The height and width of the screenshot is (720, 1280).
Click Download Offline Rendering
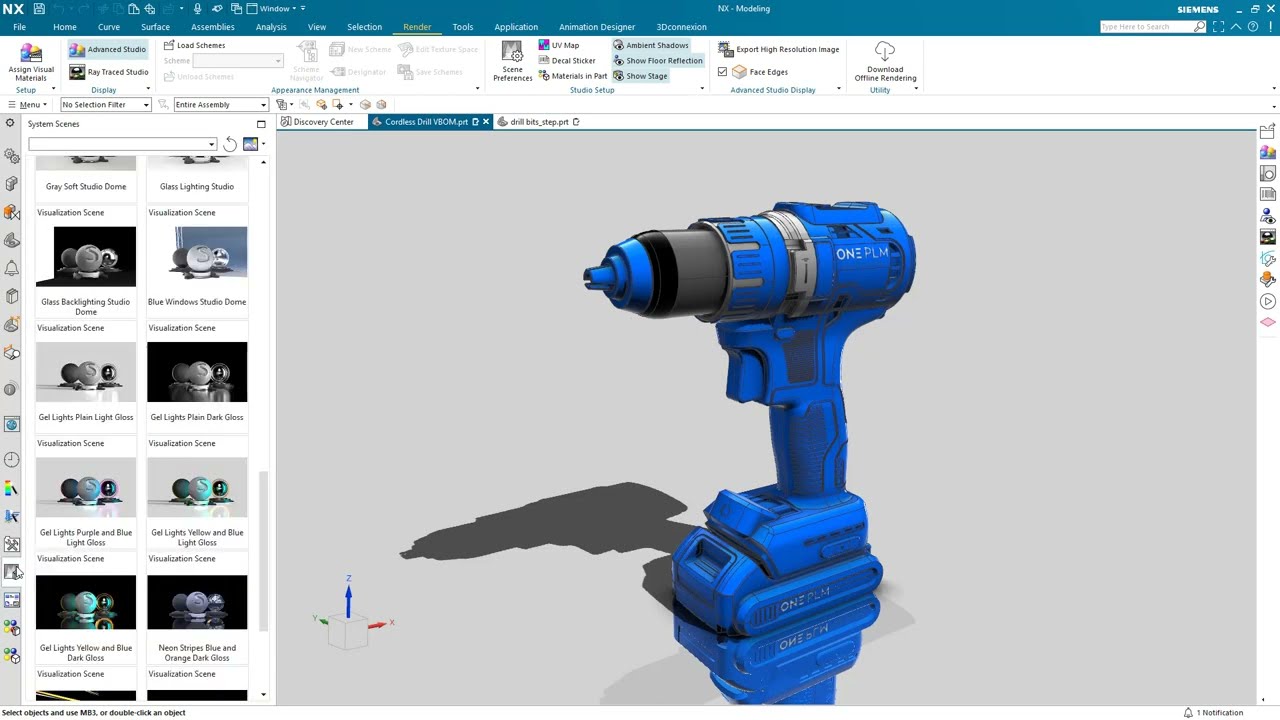point(885,62)
